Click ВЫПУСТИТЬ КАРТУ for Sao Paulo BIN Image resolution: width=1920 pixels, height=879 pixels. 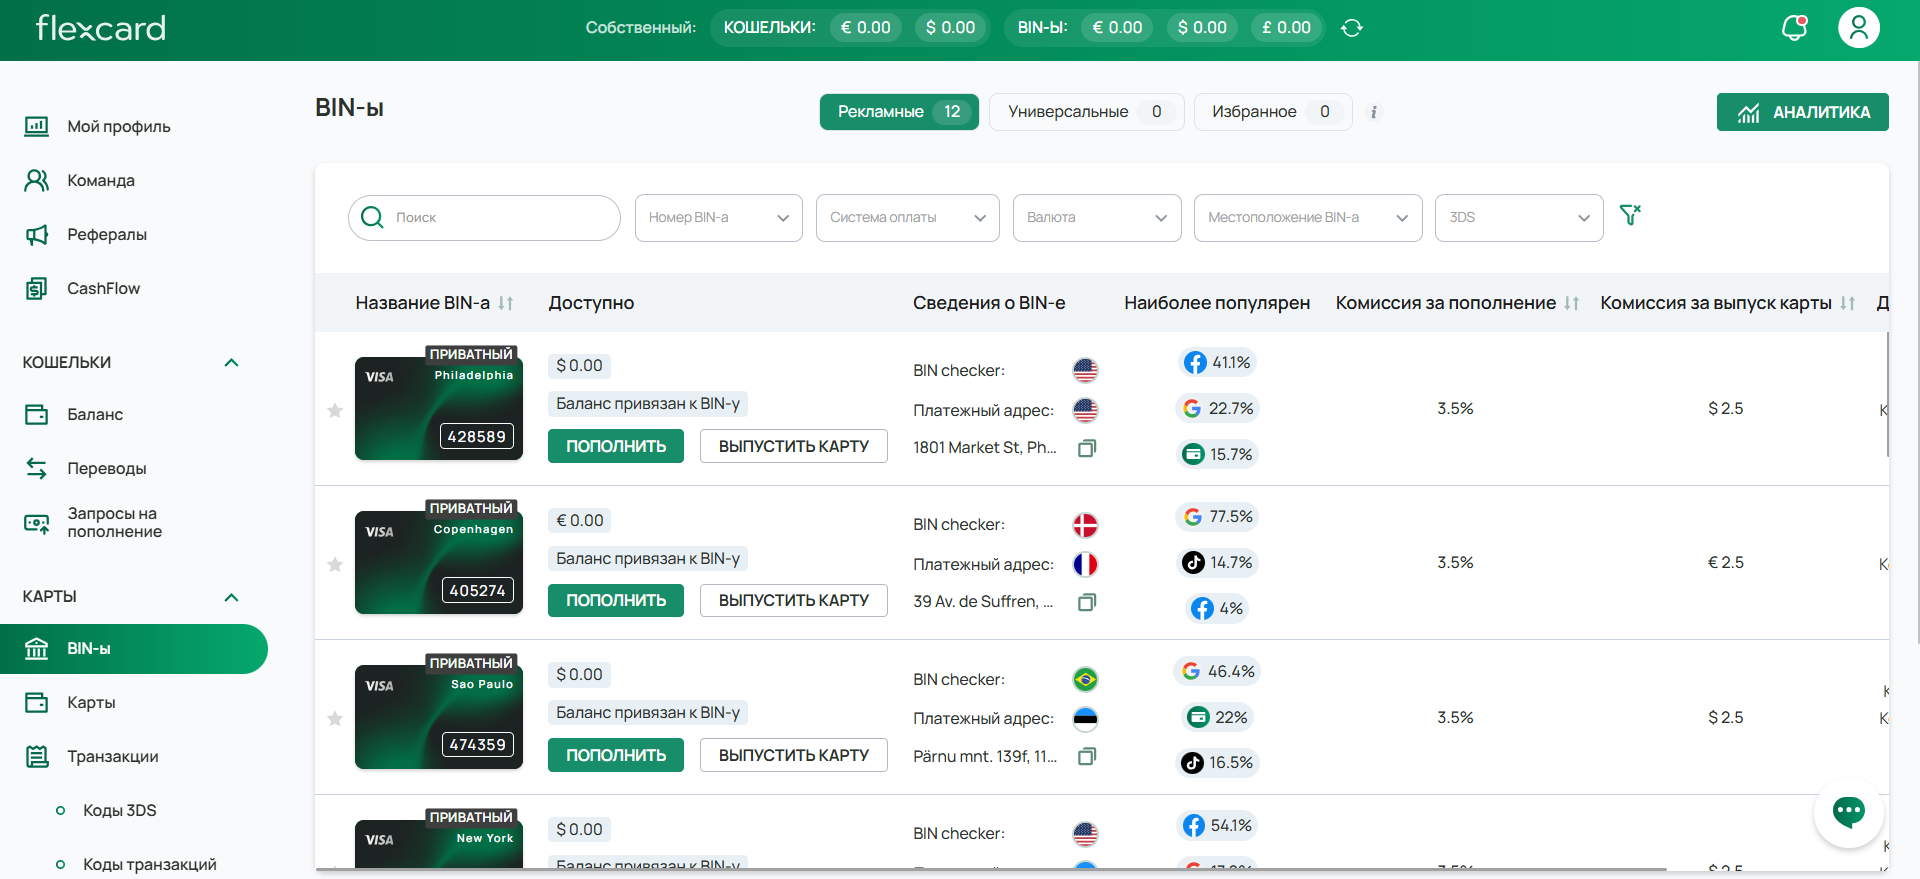click(794, 755)
